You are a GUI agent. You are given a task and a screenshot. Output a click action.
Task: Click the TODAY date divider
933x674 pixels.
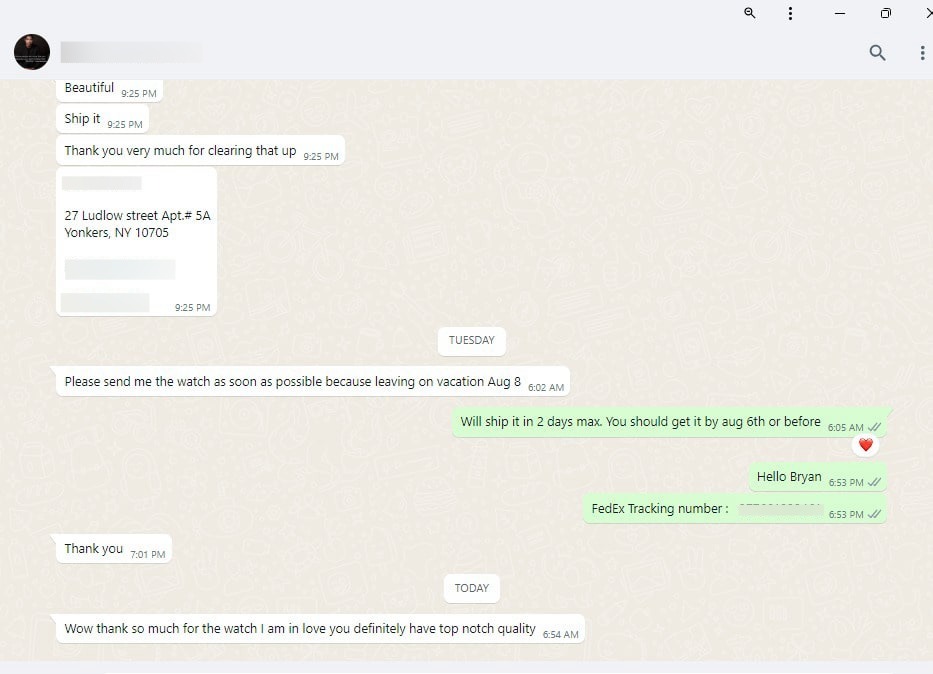click(x=471, y=588)
